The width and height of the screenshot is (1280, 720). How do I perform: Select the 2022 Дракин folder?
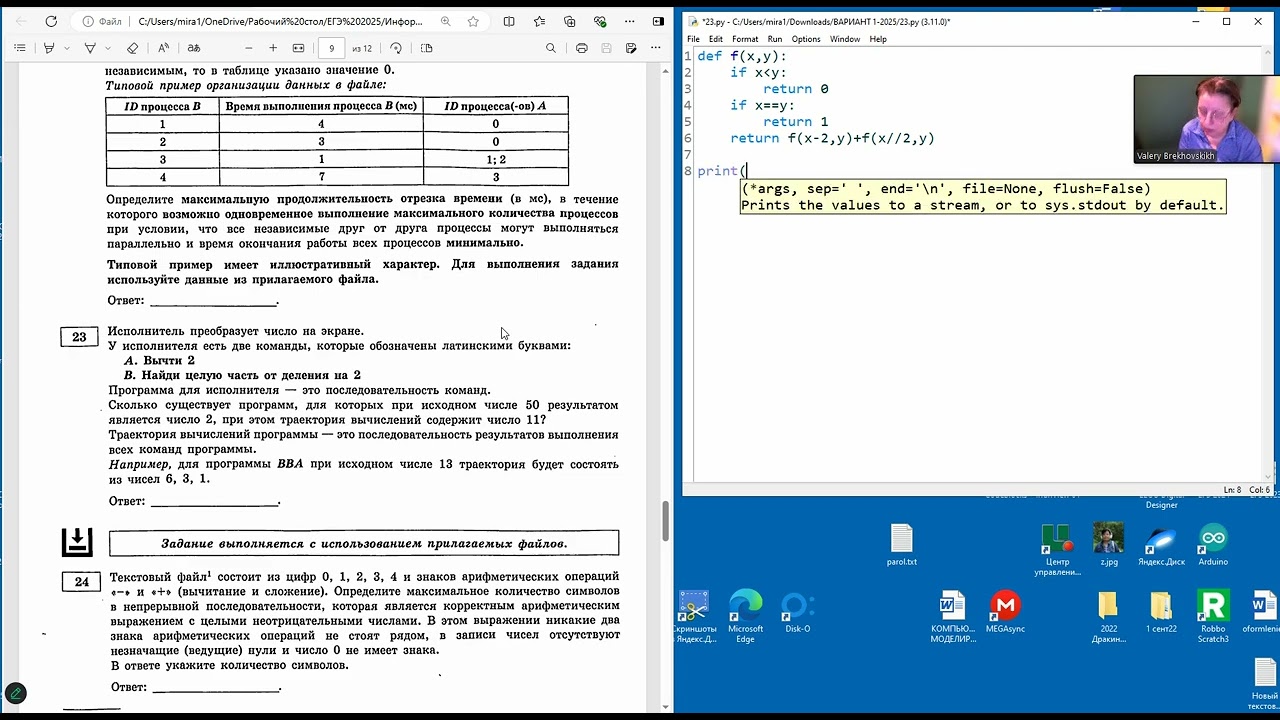[1108, 616]
